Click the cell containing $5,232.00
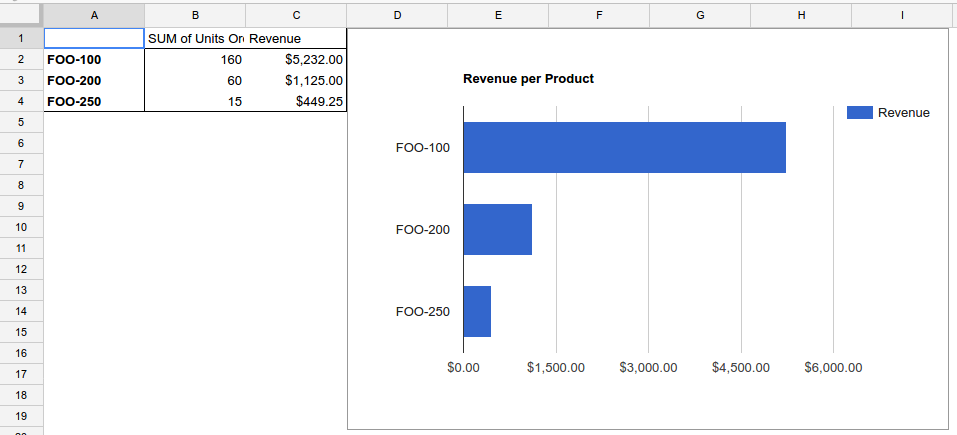 point(296,59)
